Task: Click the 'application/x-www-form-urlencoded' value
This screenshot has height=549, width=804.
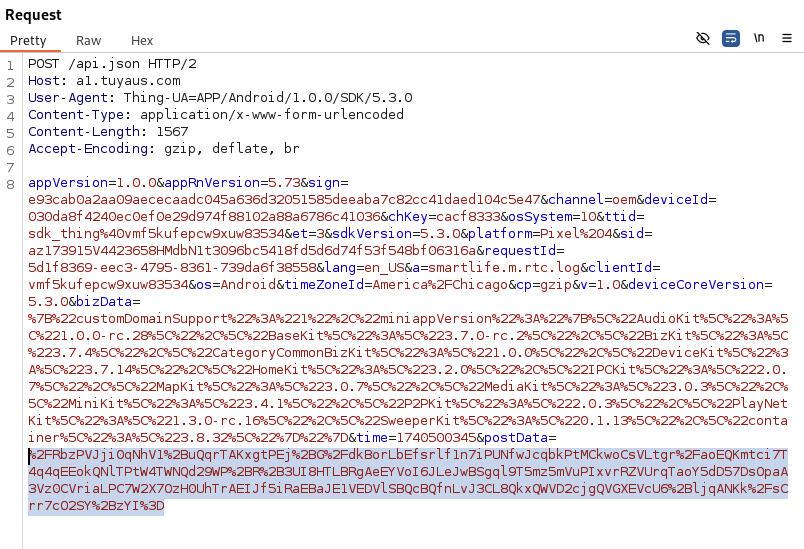Action: point(272,114)
